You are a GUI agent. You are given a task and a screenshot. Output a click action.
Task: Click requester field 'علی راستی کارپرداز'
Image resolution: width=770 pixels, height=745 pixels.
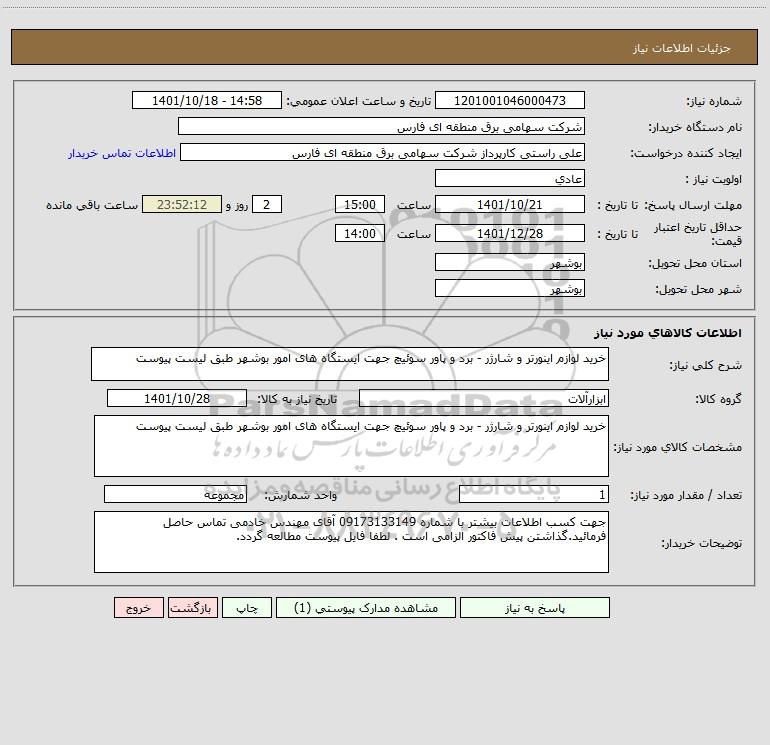(382, 152)
